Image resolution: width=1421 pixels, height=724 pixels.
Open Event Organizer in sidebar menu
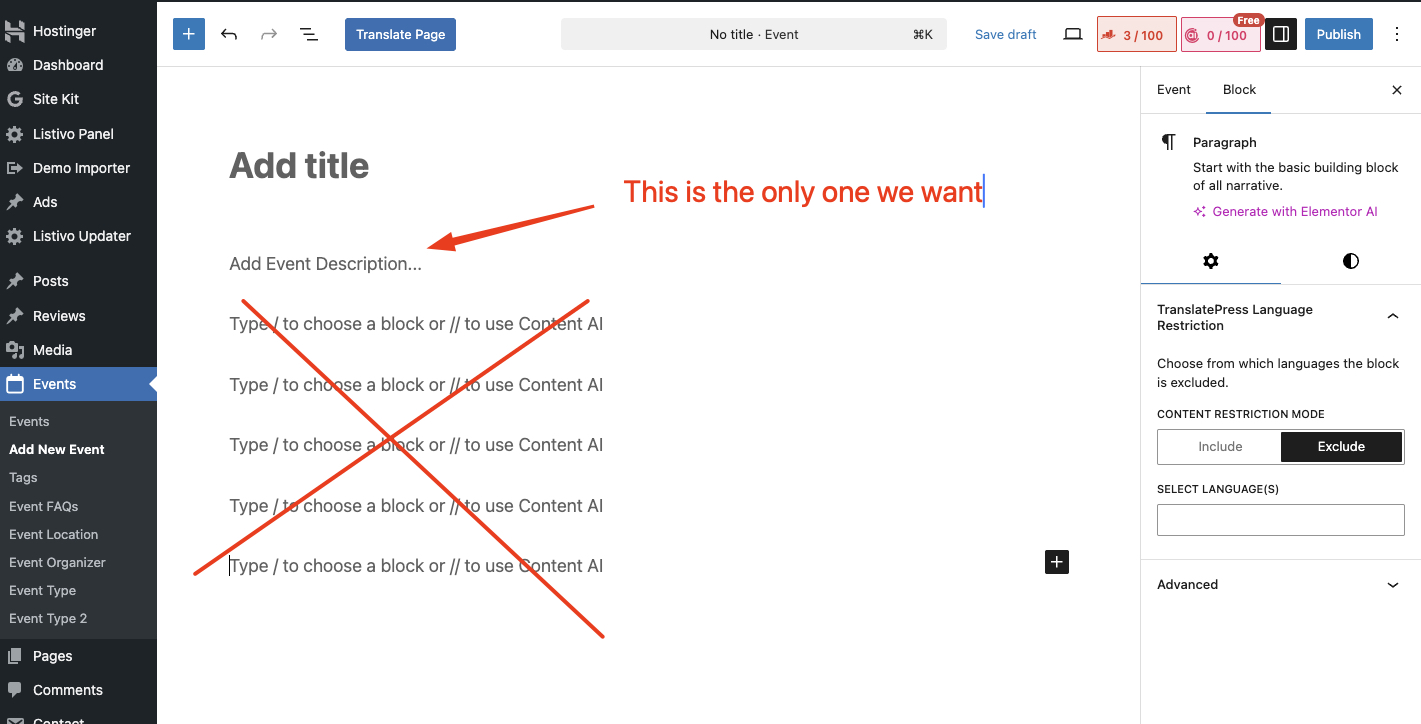57,562
